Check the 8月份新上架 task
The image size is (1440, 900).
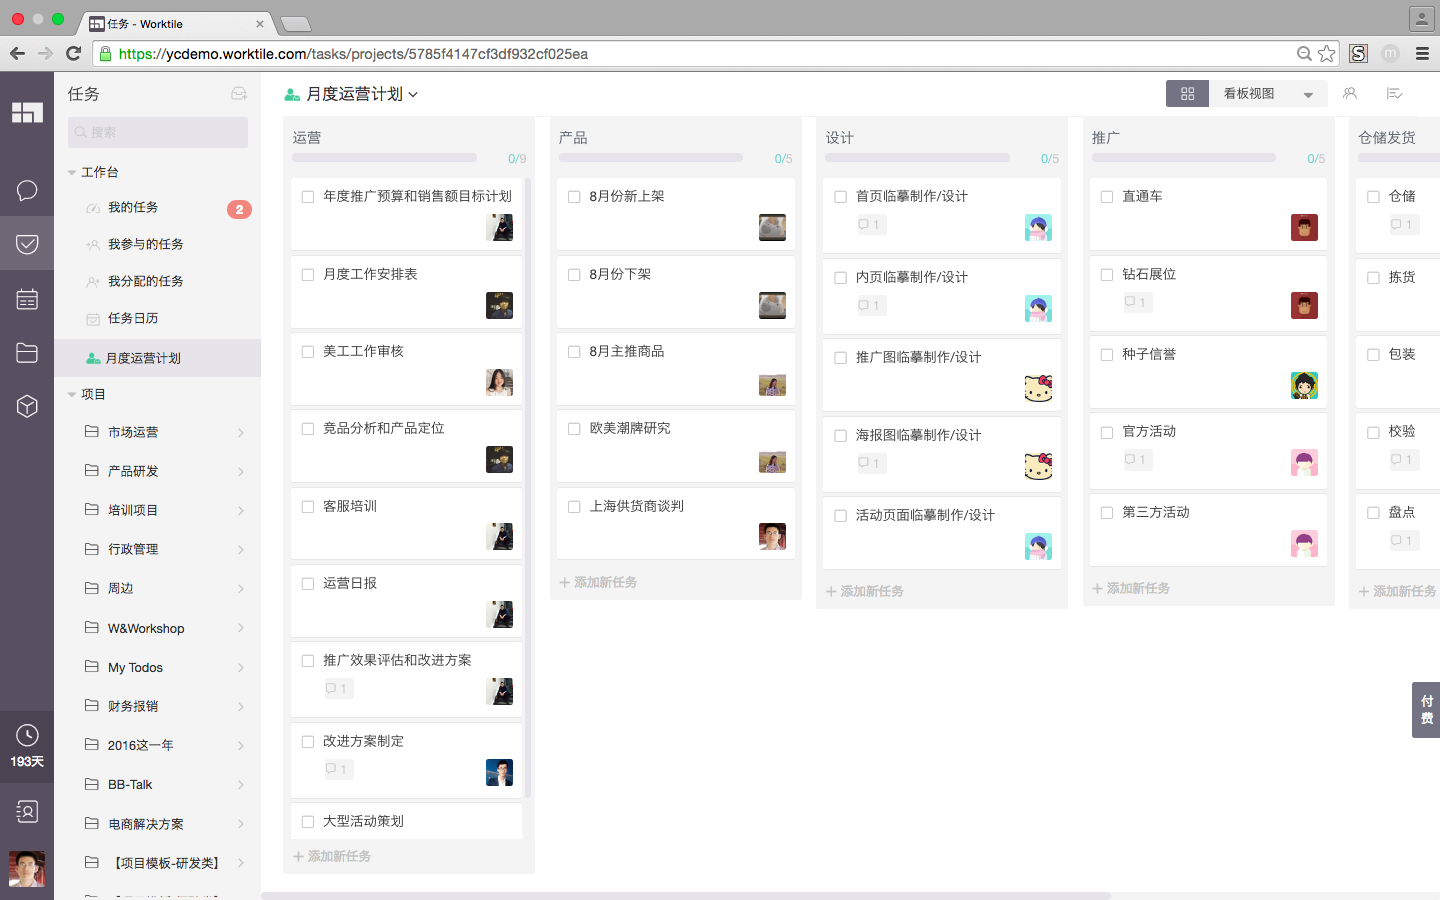pyautogui.click(x=574, y=197)
